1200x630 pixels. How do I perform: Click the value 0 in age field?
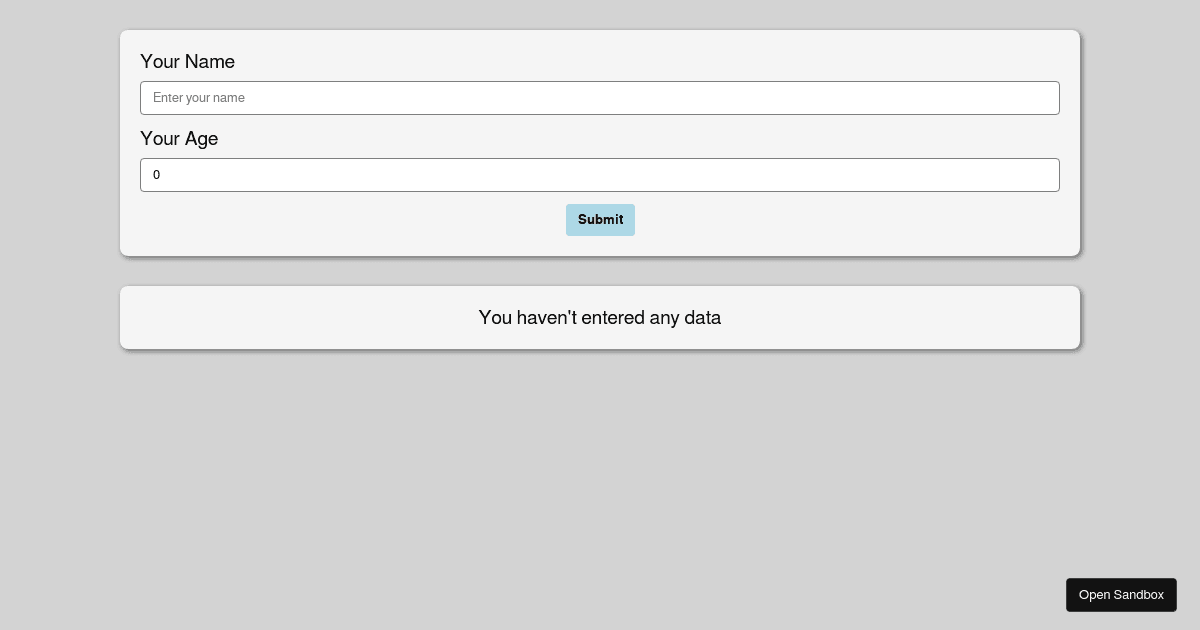[157, 175]
